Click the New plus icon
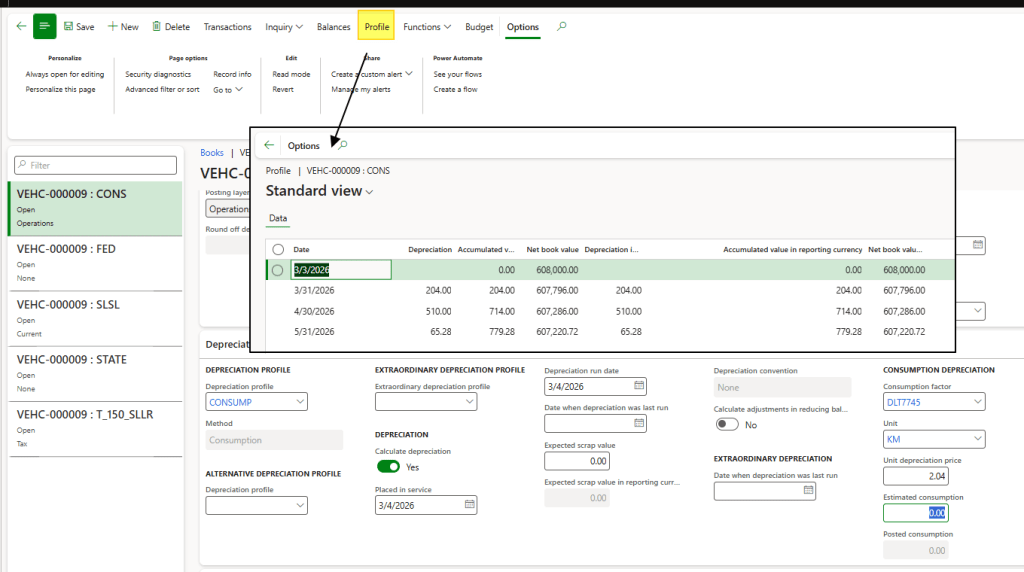 pyautogui.click(x=113, y=27)
